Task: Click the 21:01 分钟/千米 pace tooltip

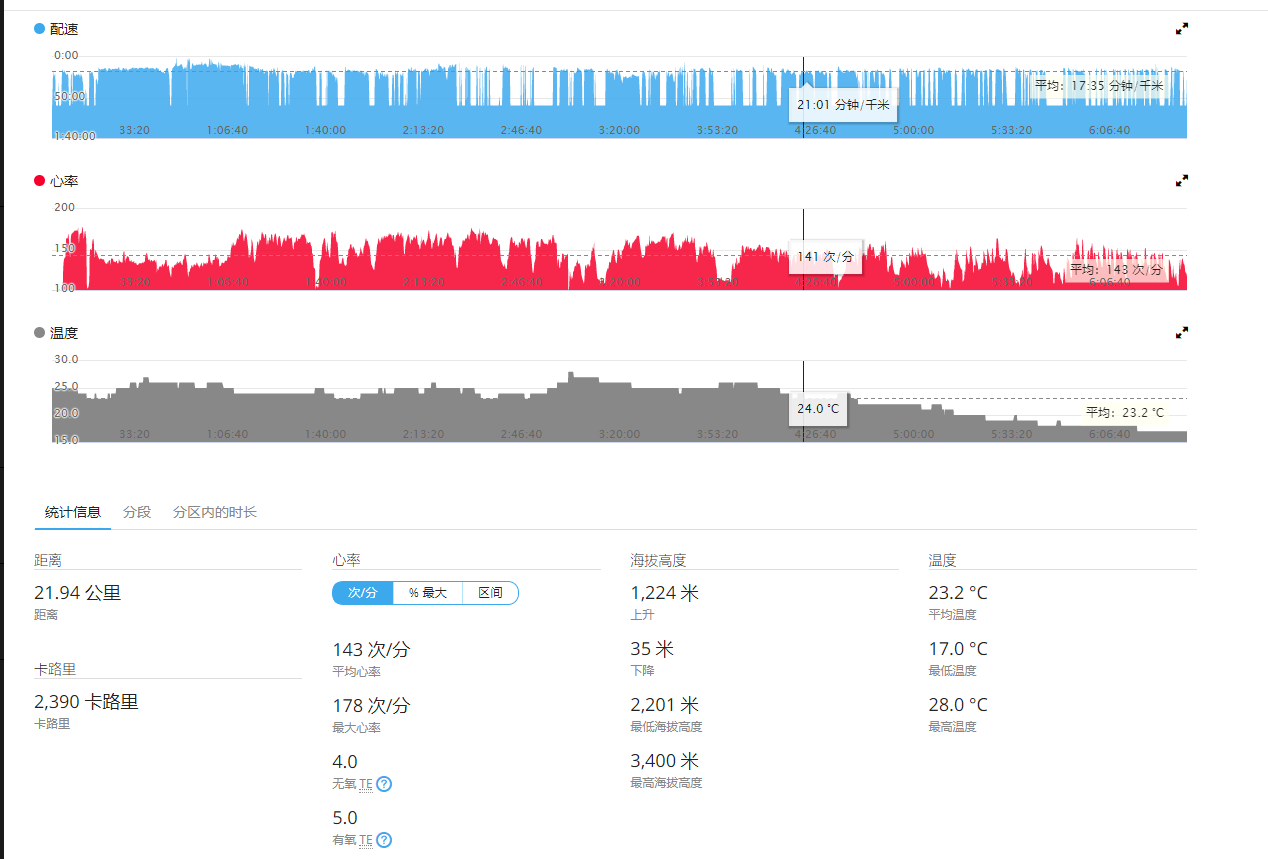Action: pyautogui.click(x=842, y=104)
